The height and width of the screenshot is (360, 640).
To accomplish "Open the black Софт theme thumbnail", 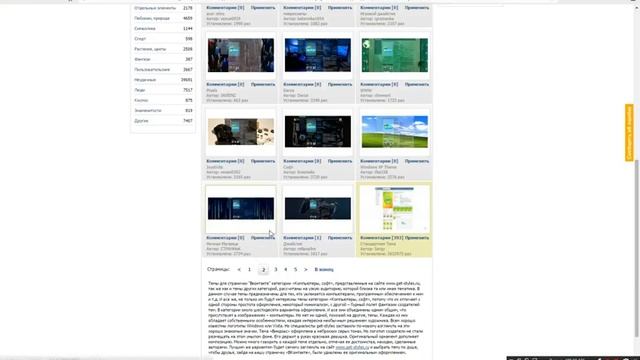I will point(318,131).
